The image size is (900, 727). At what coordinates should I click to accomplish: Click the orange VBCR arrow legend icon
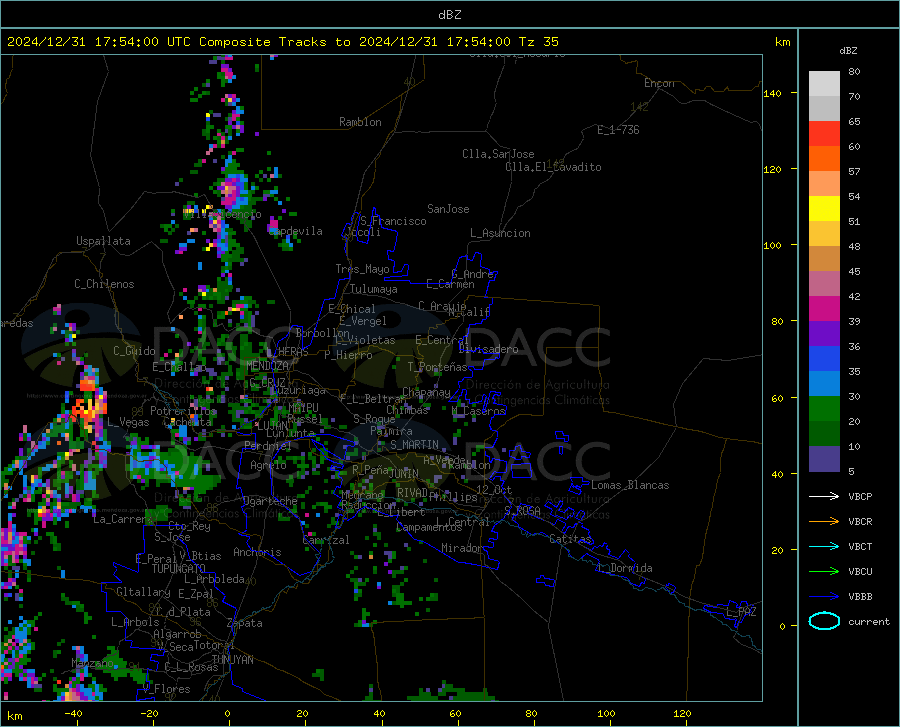[824, 521]
